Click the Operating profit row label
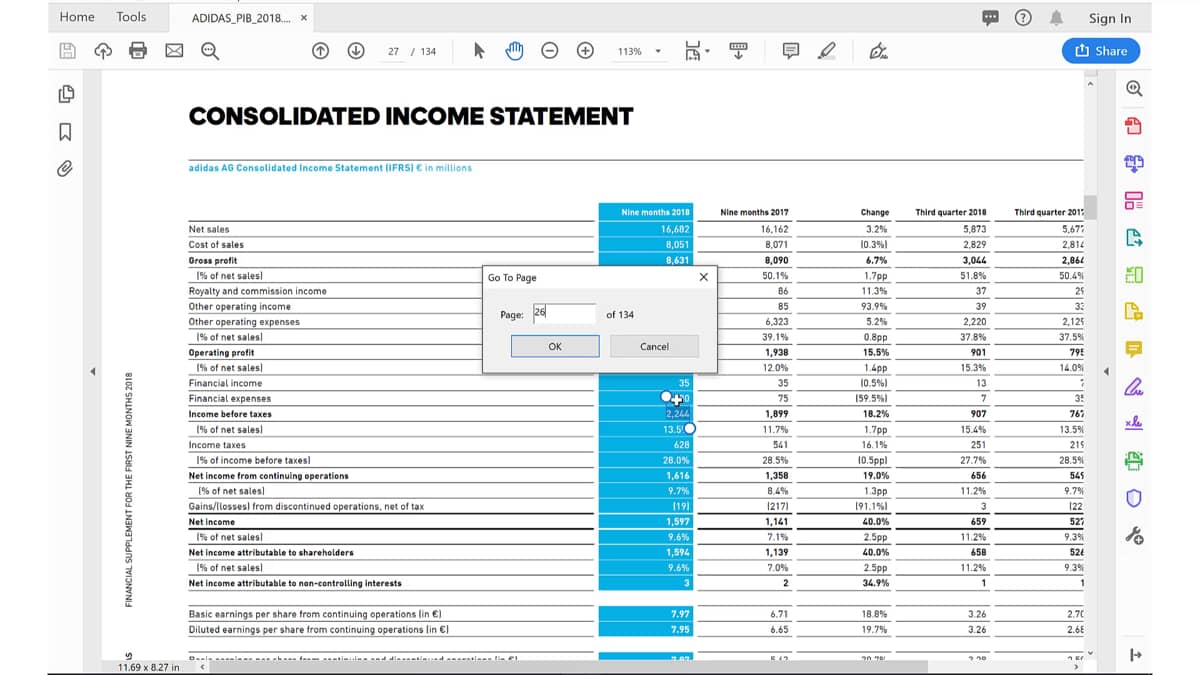The height and width of the screenshot is (675, 1200). click(x=221, y=353)
